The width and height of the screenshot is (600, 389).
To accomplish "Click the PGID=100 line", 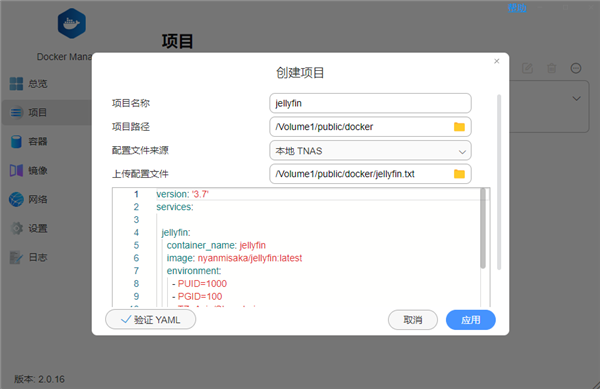I will [197, 296].
